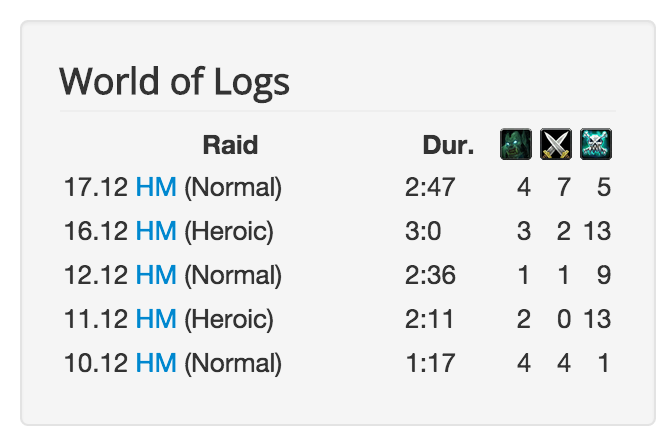The height and width of the screenshot is (446, 672).
Task: Click the (Normal) label in 10.12 row
Action: click(233, 363)
